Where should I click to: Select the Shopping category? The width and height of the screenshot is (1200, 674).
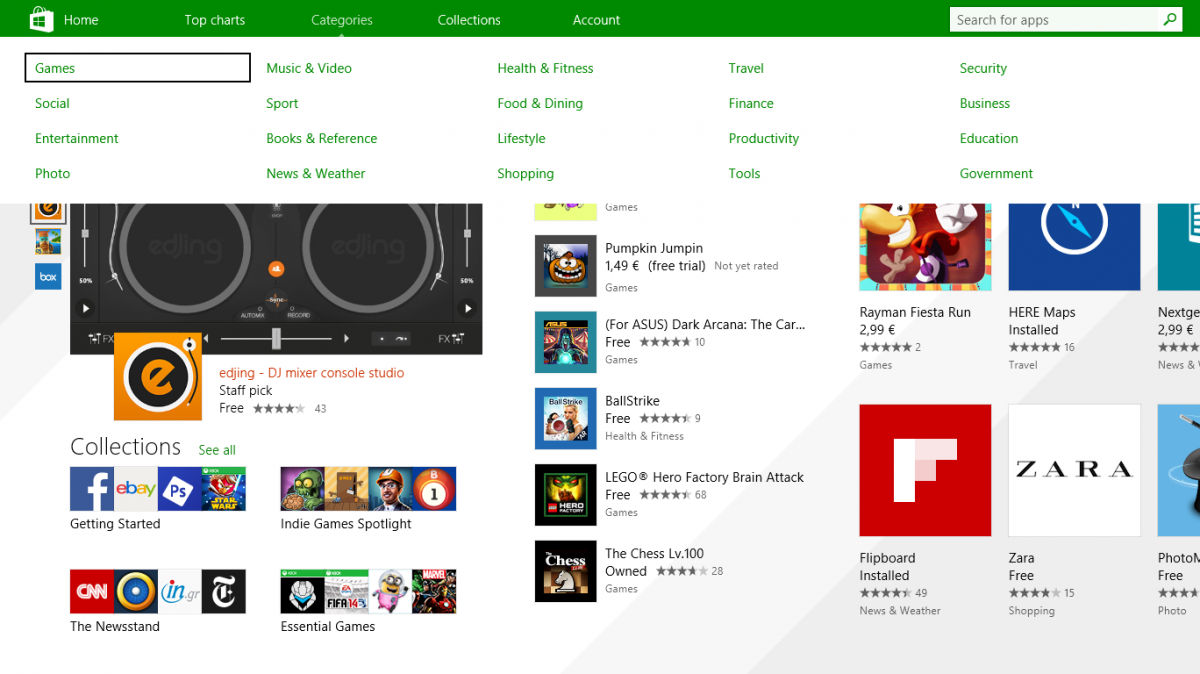tap(525, 173)
